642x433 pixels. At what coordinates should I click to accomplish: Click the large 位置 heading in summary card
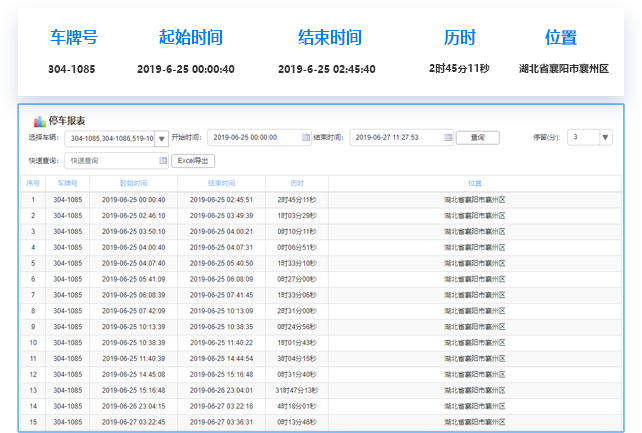point(561,37)
